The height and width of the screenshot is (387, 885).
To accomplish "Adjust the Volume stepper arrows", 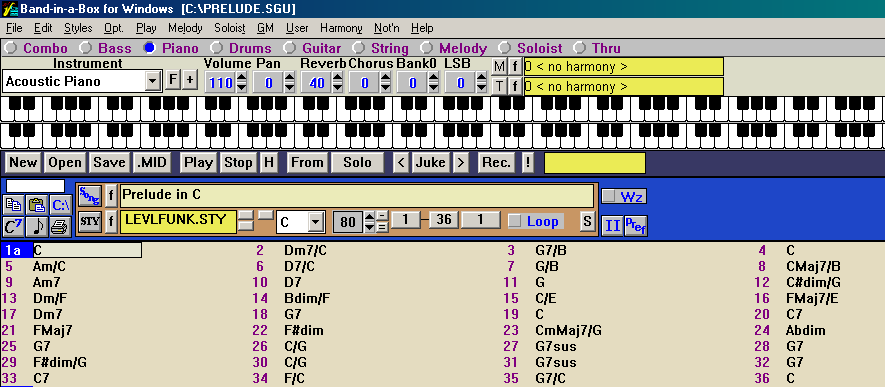I will (x=241, y=83).
